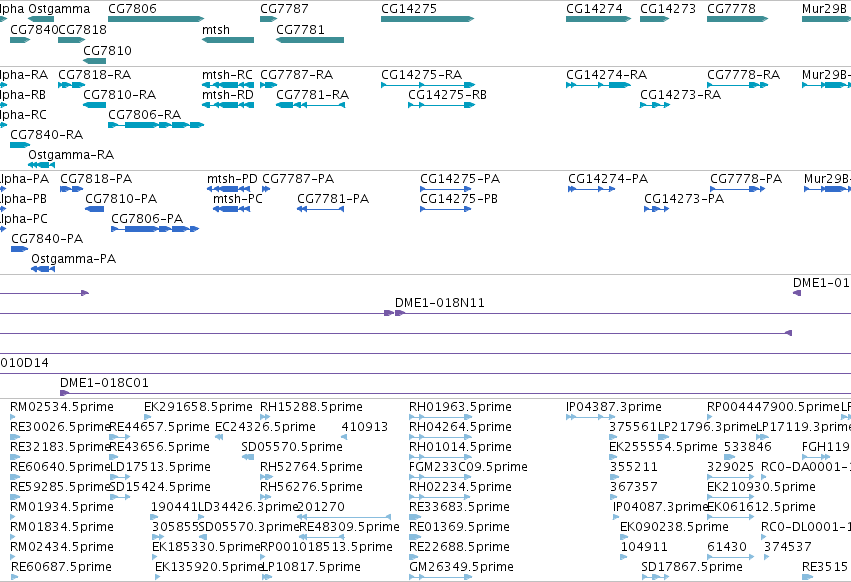
Task: Select the IP04387.3prime EST label
Action: tap(614, 407)
